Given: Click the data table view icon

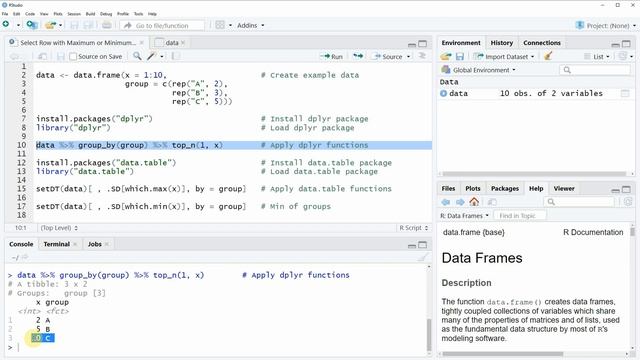Looking at the screenshot, I should pyautogui.click(x=625, y=93).
